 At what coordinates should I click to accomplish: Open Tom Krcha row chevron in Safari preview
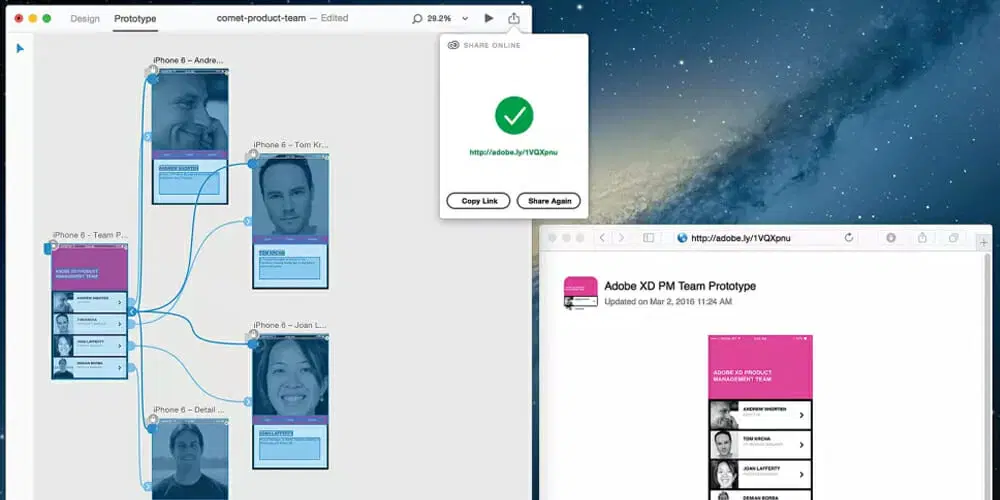[802, 445]
